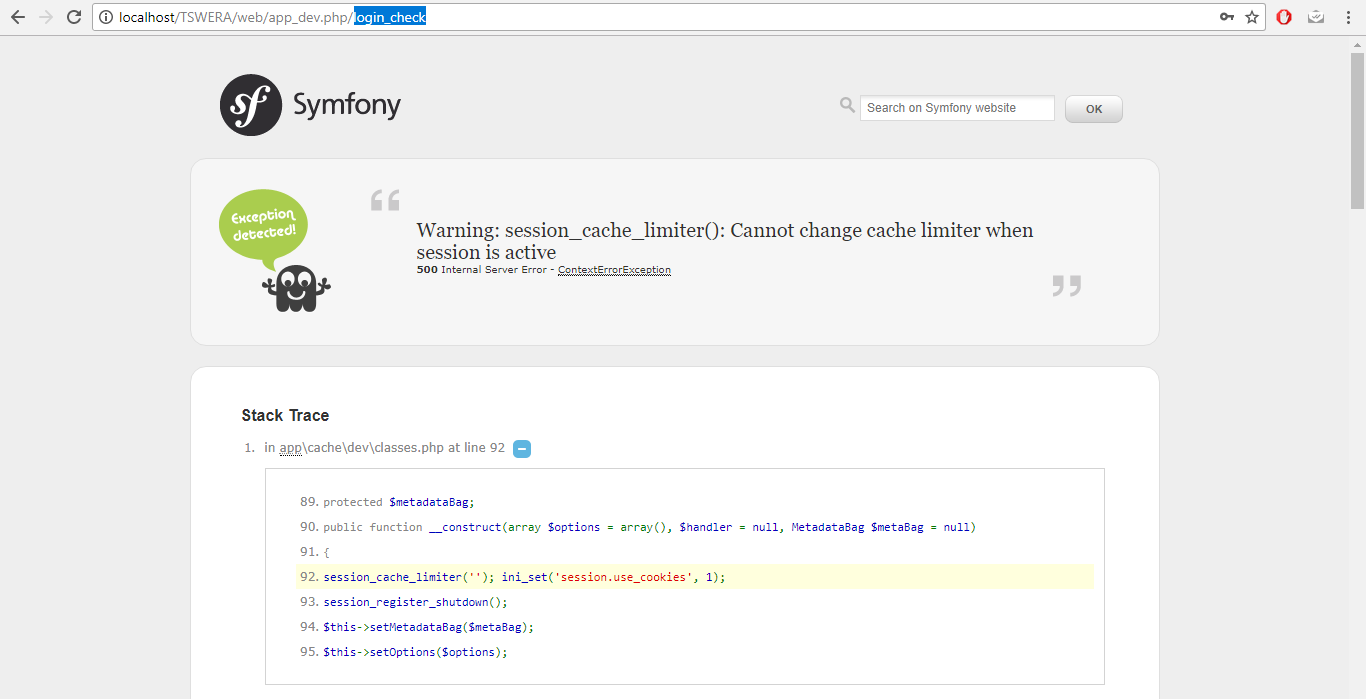Click the envelope extension icon in toolbar

click(x=1316, y=16)
